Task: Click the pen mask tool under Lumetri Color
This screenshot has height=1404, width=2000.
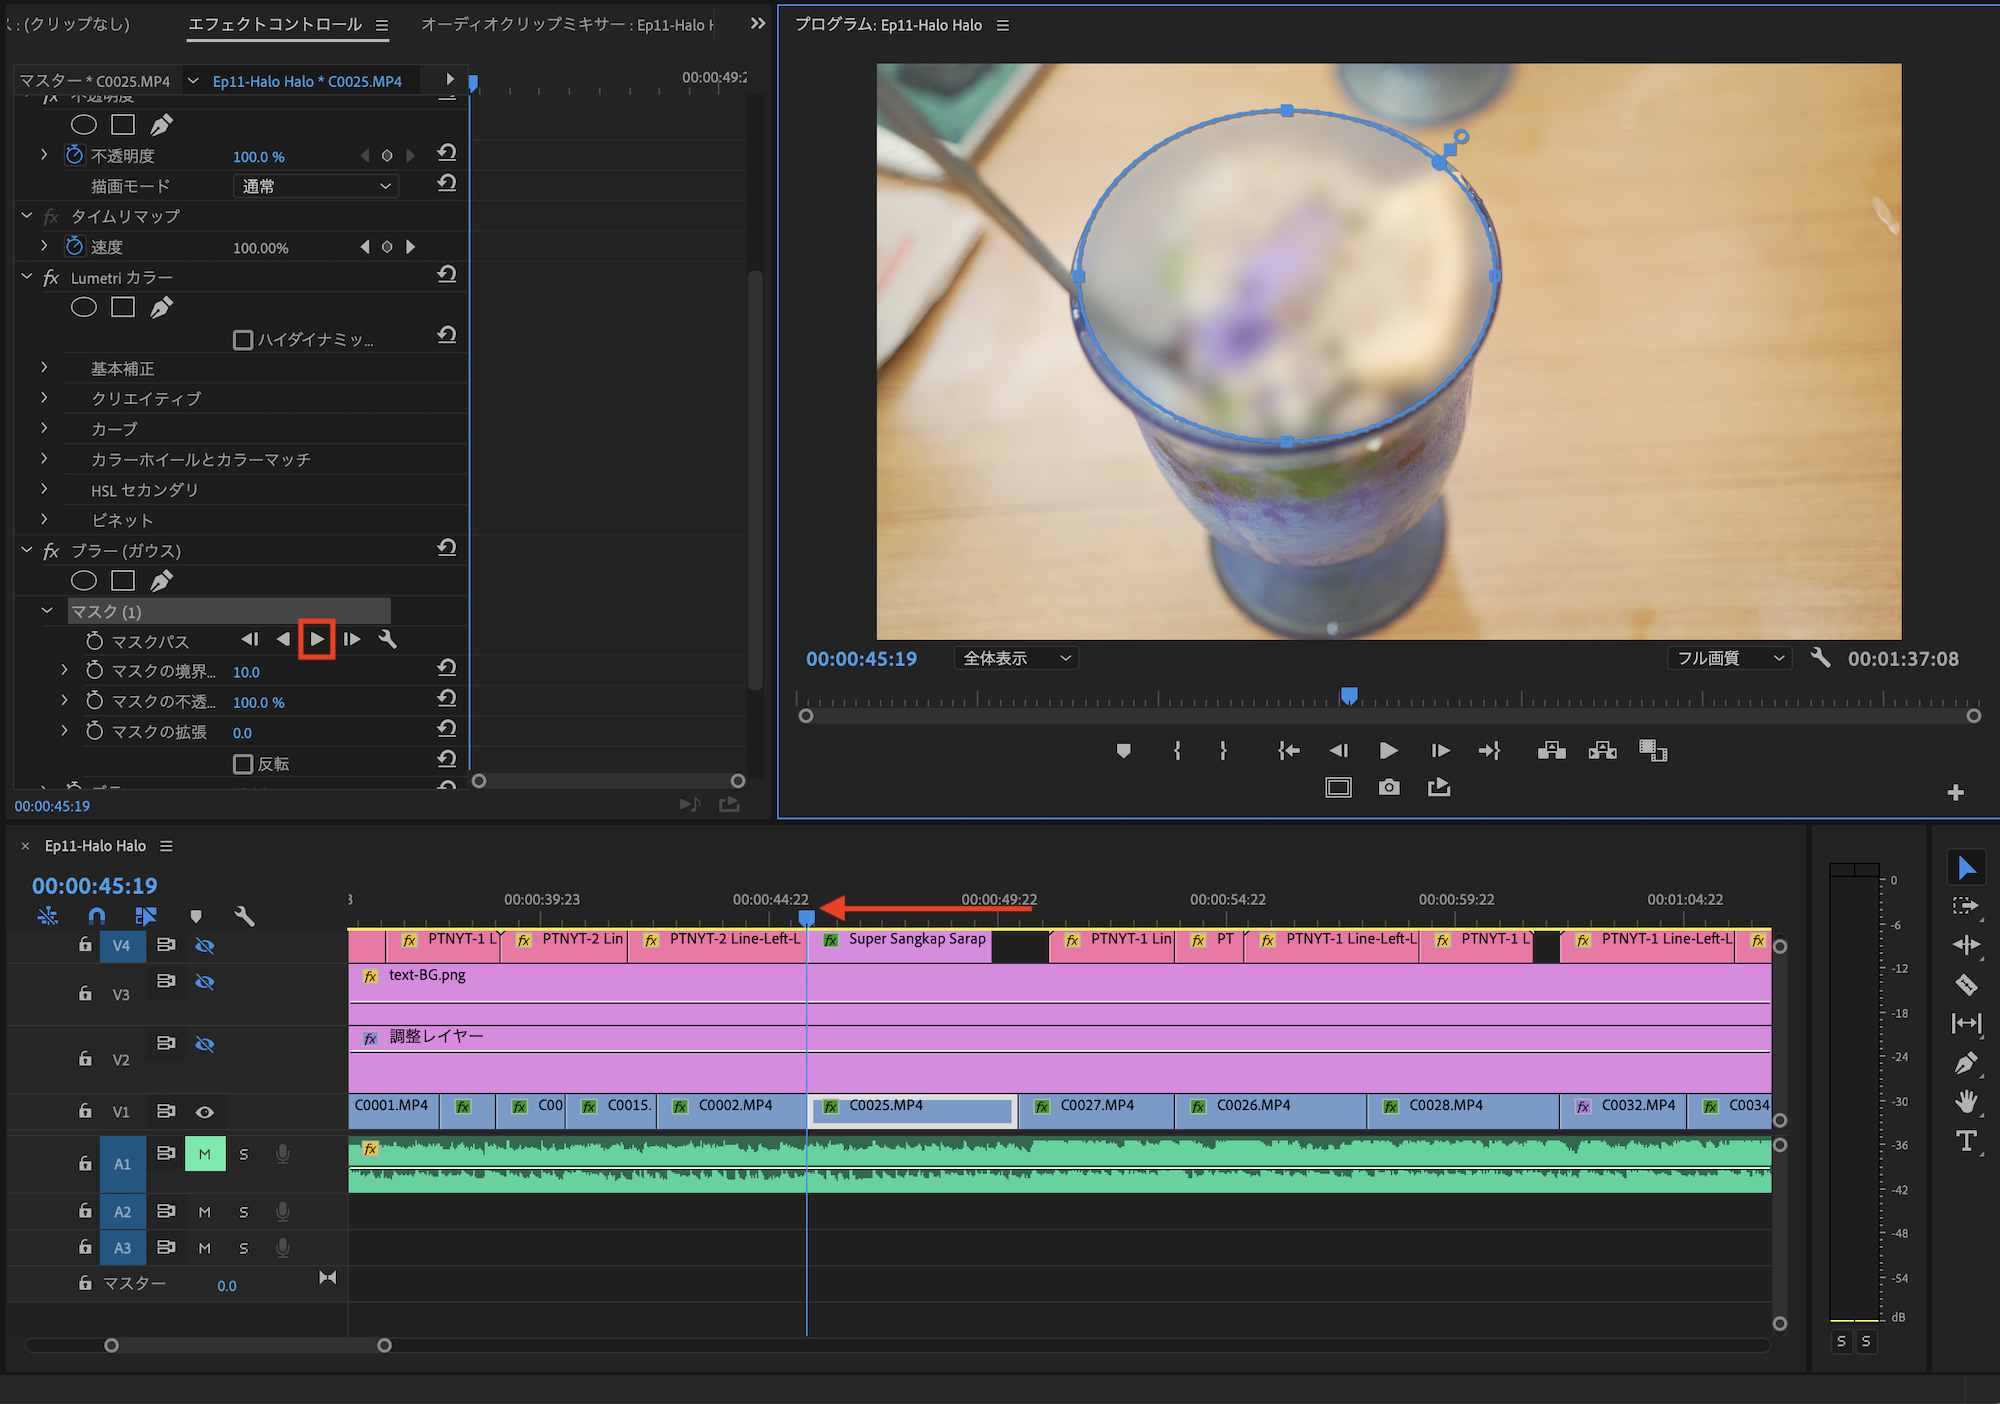Action: (161, 307)
